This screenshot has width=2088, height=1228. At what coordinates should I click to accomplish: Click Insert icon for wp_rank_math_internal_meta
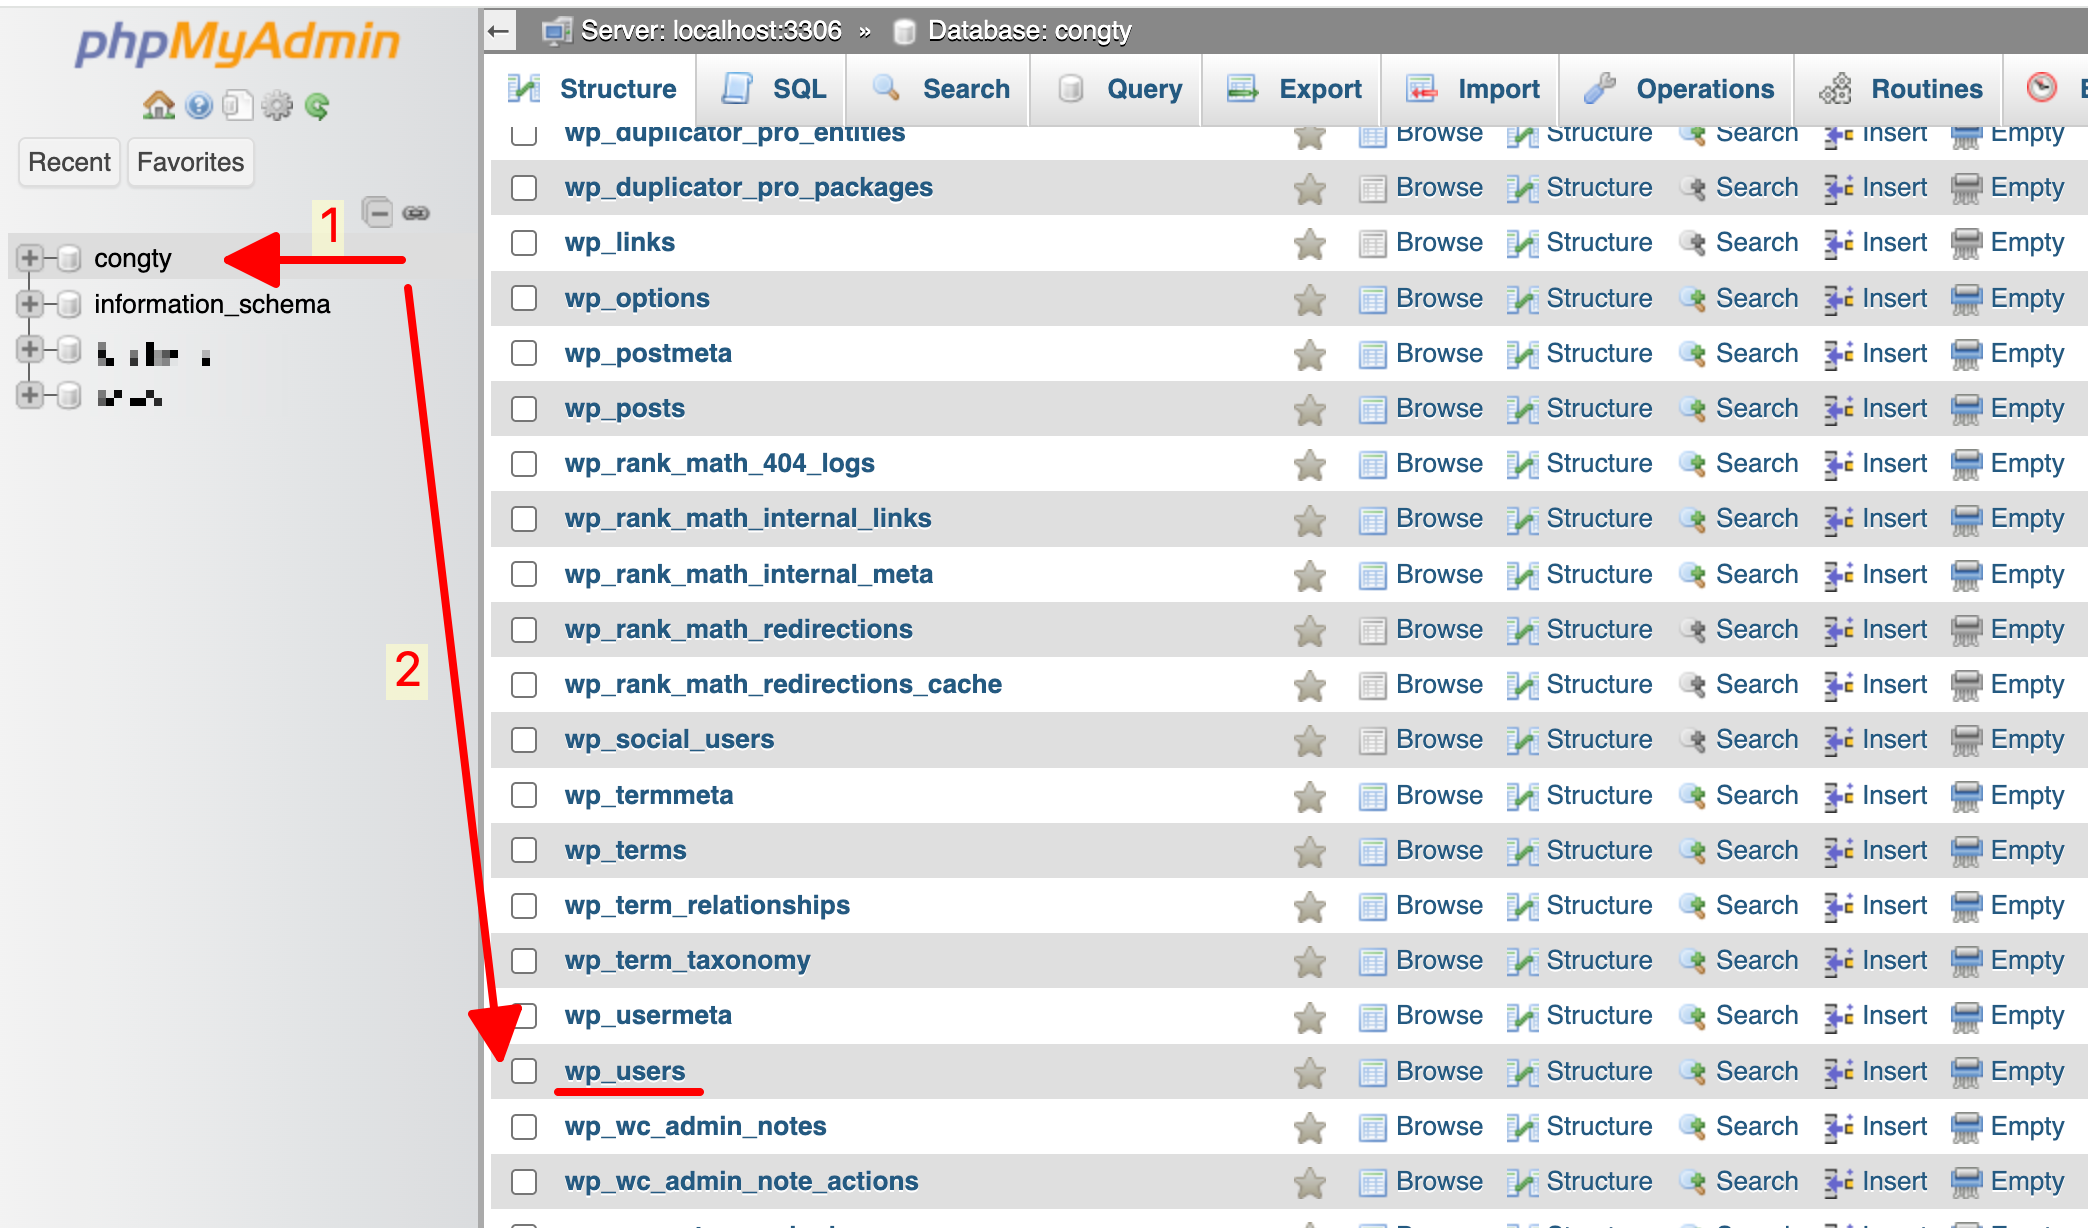(x=1838, y=575)
